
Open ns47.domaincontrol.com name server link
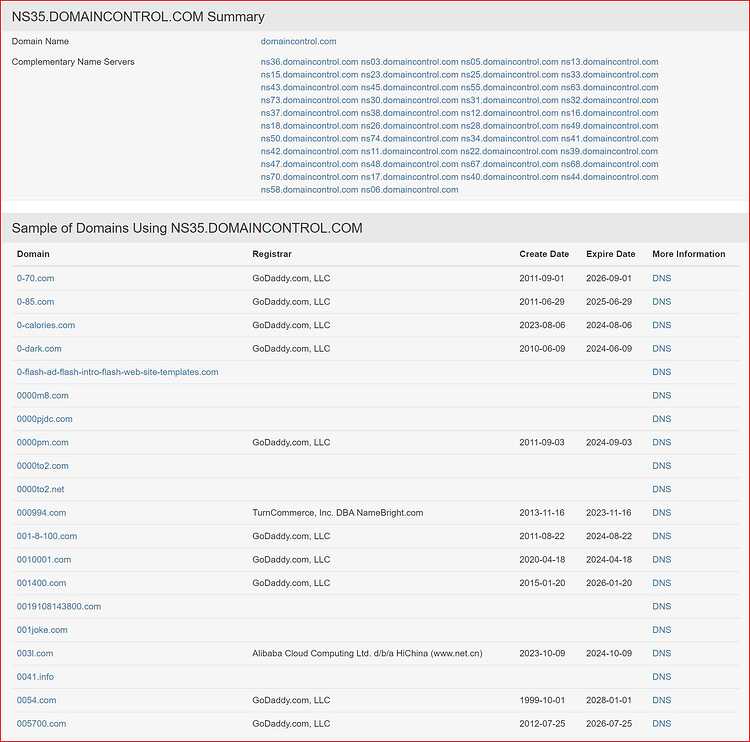pos(309,164)
